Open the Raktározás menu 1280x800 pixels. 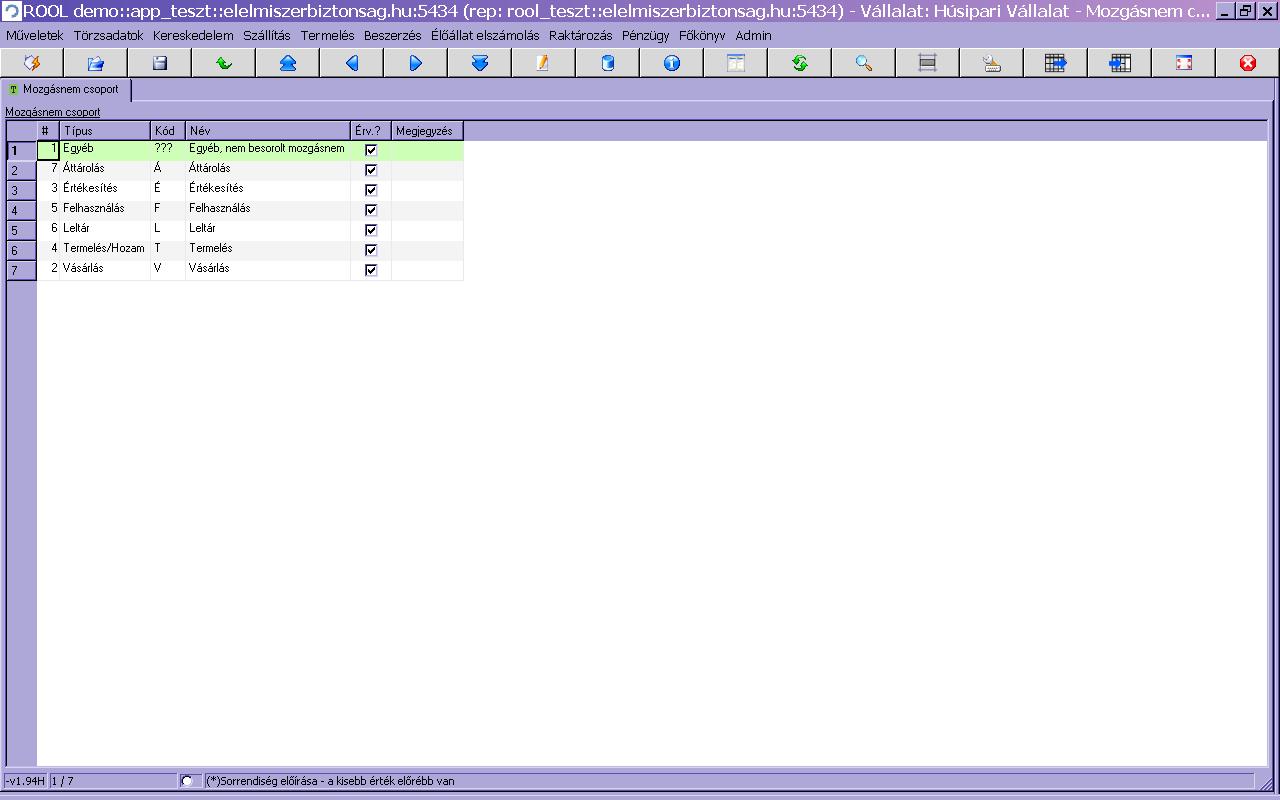(x=581, y=35)
